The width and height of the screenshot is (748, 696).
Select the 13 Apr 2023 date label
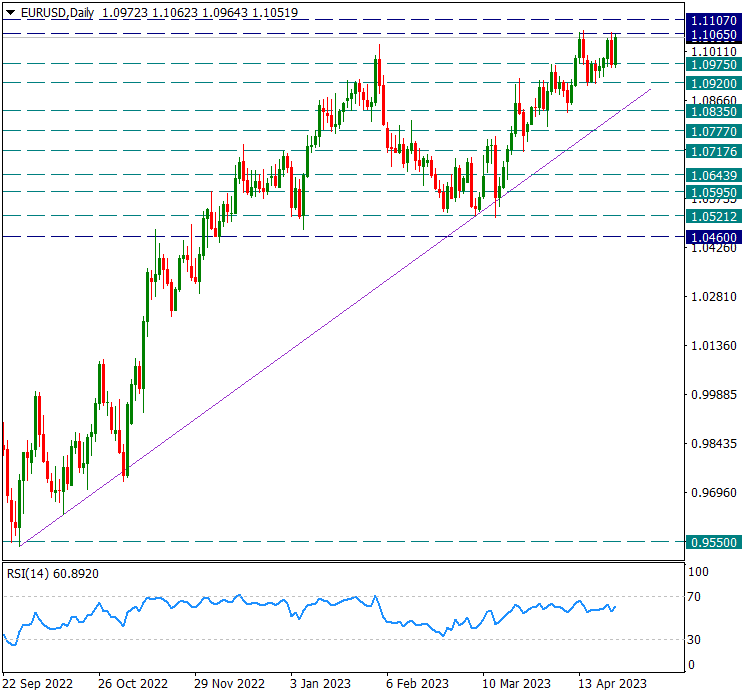tap(613, 684)
